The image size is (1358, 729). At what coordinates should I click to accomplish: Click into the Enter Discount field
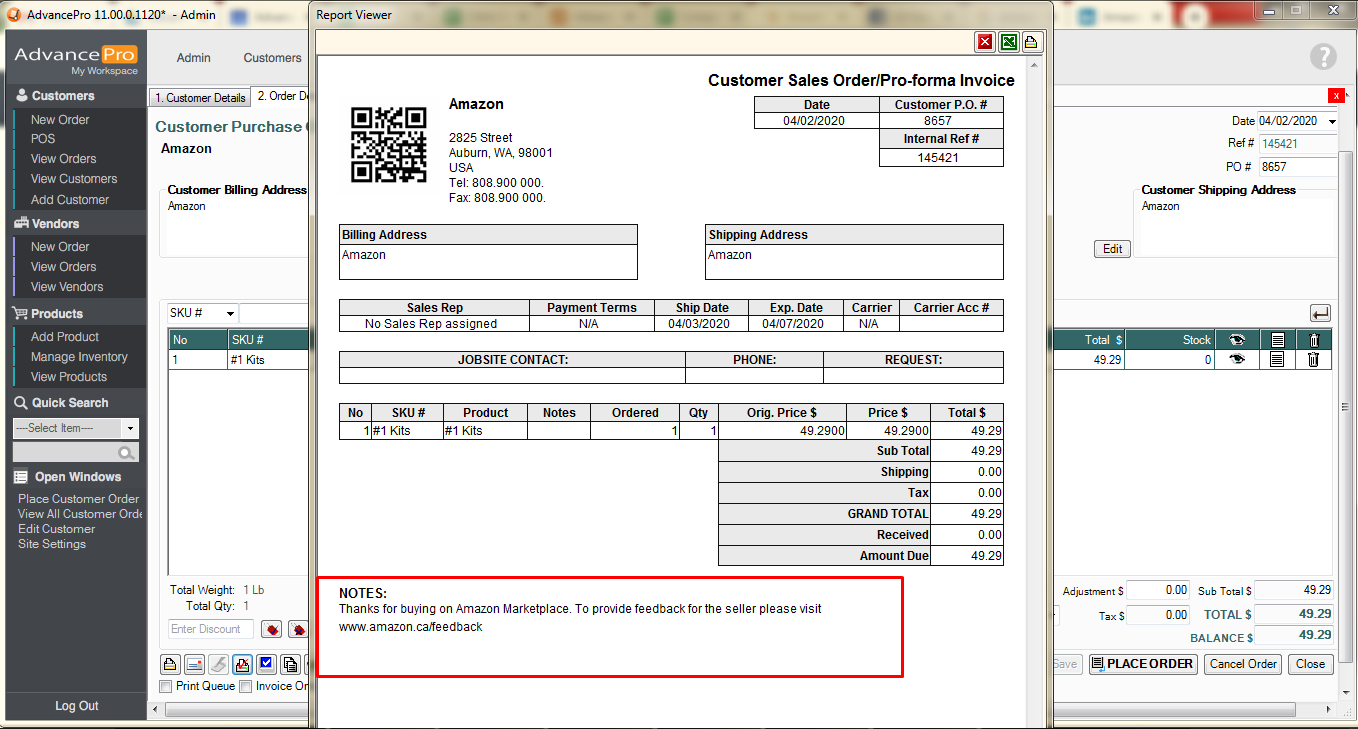coord(211,629)
